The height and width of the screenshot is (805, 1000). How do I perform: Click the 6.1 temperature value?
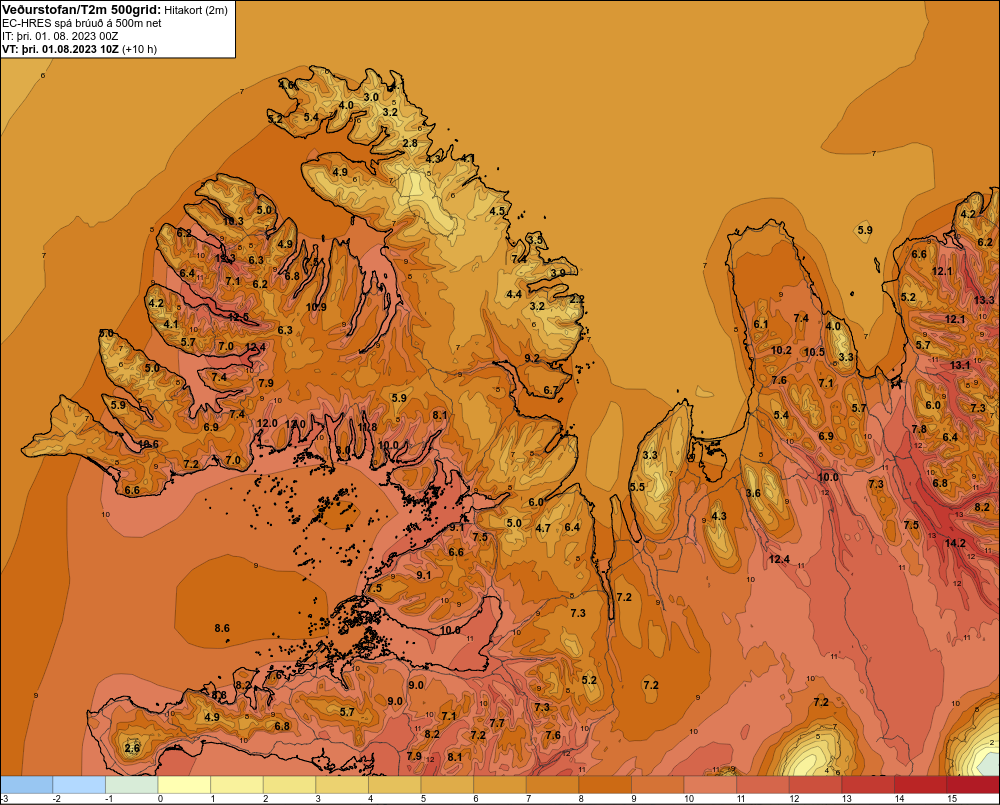[761, 324]
